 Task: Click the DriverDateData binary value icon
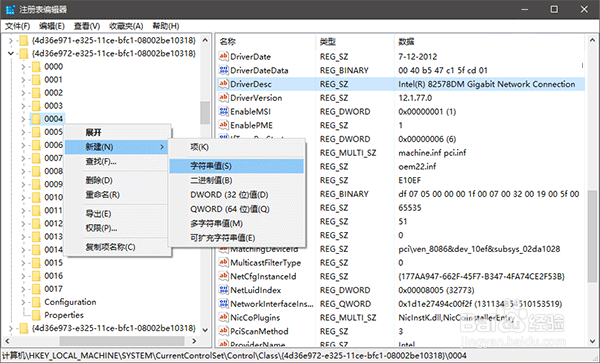click(x=223, y=70)
